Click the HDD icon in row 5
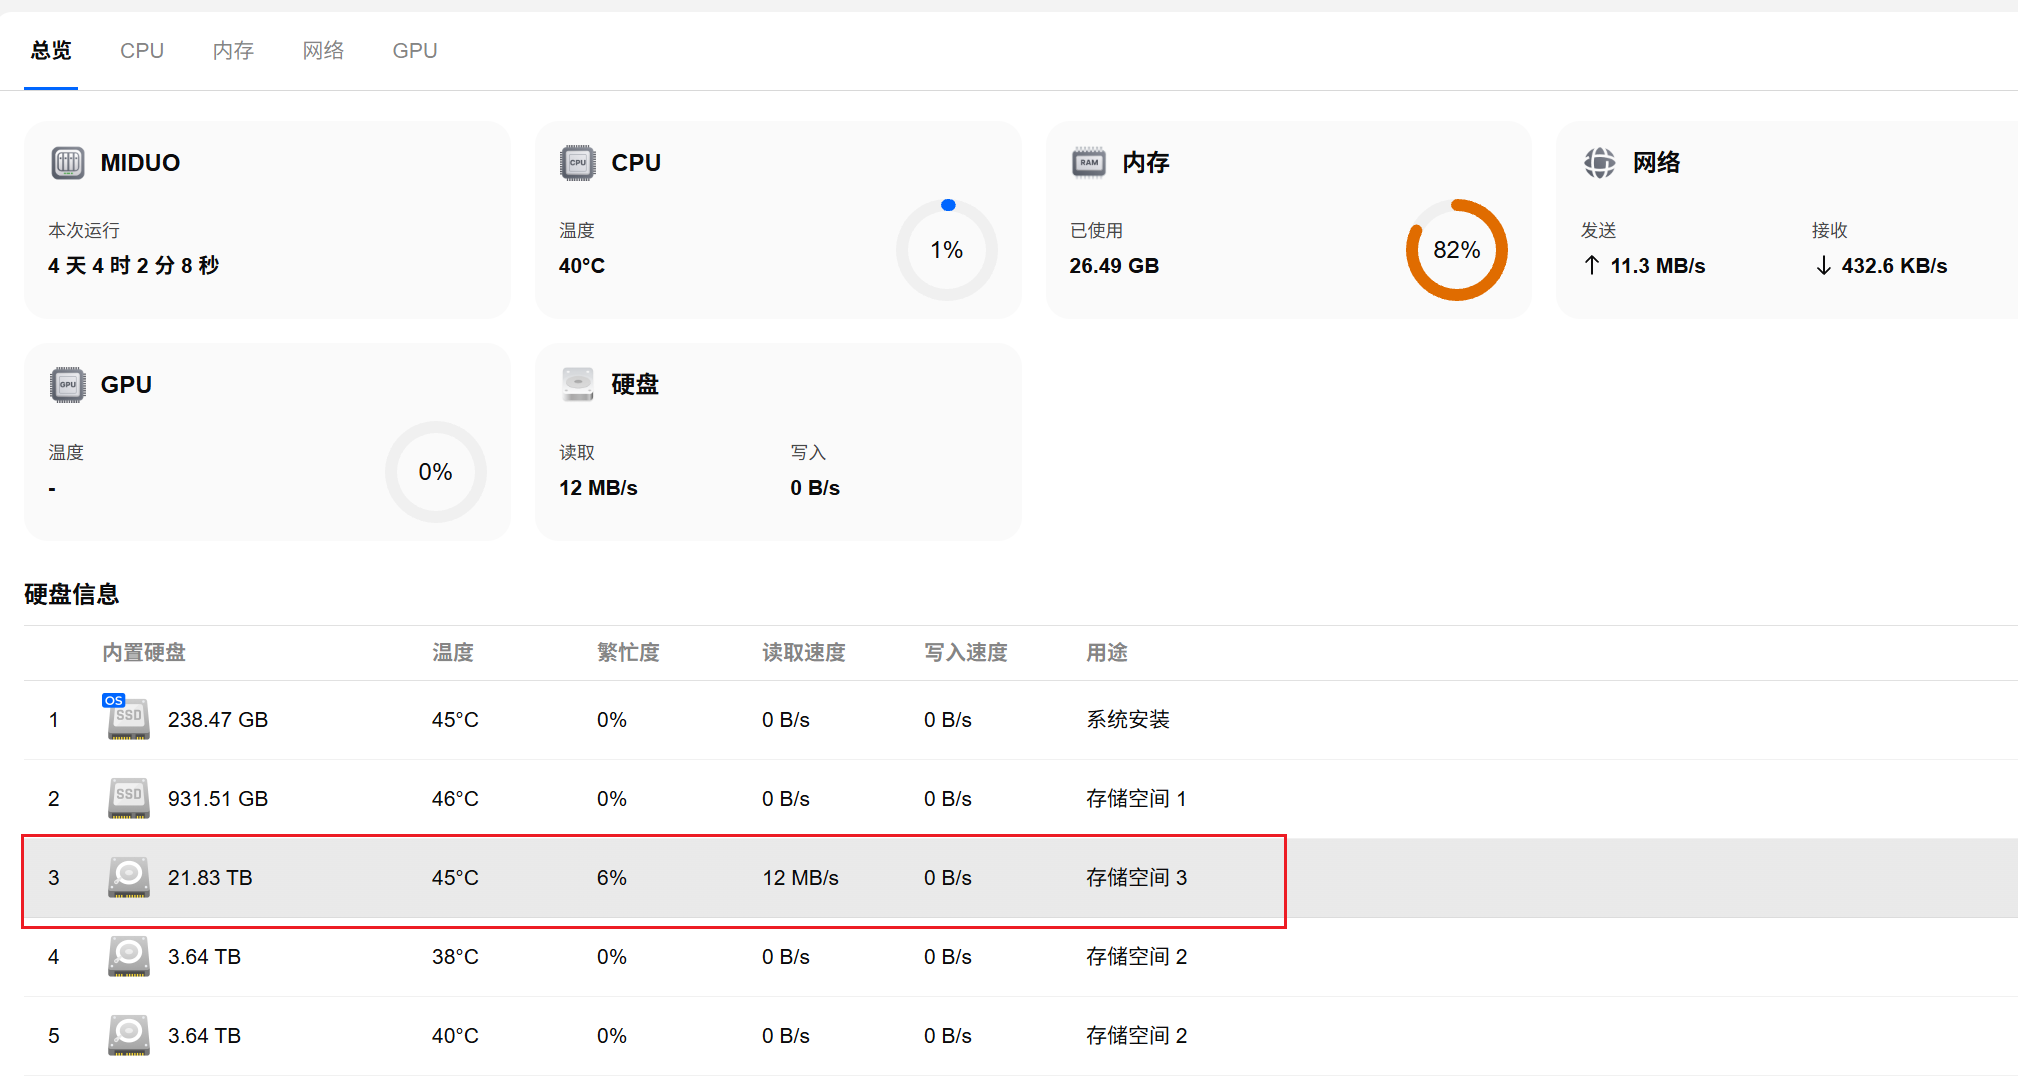This screenshot has width=2018, height=1079. (x=129, y=1035)
